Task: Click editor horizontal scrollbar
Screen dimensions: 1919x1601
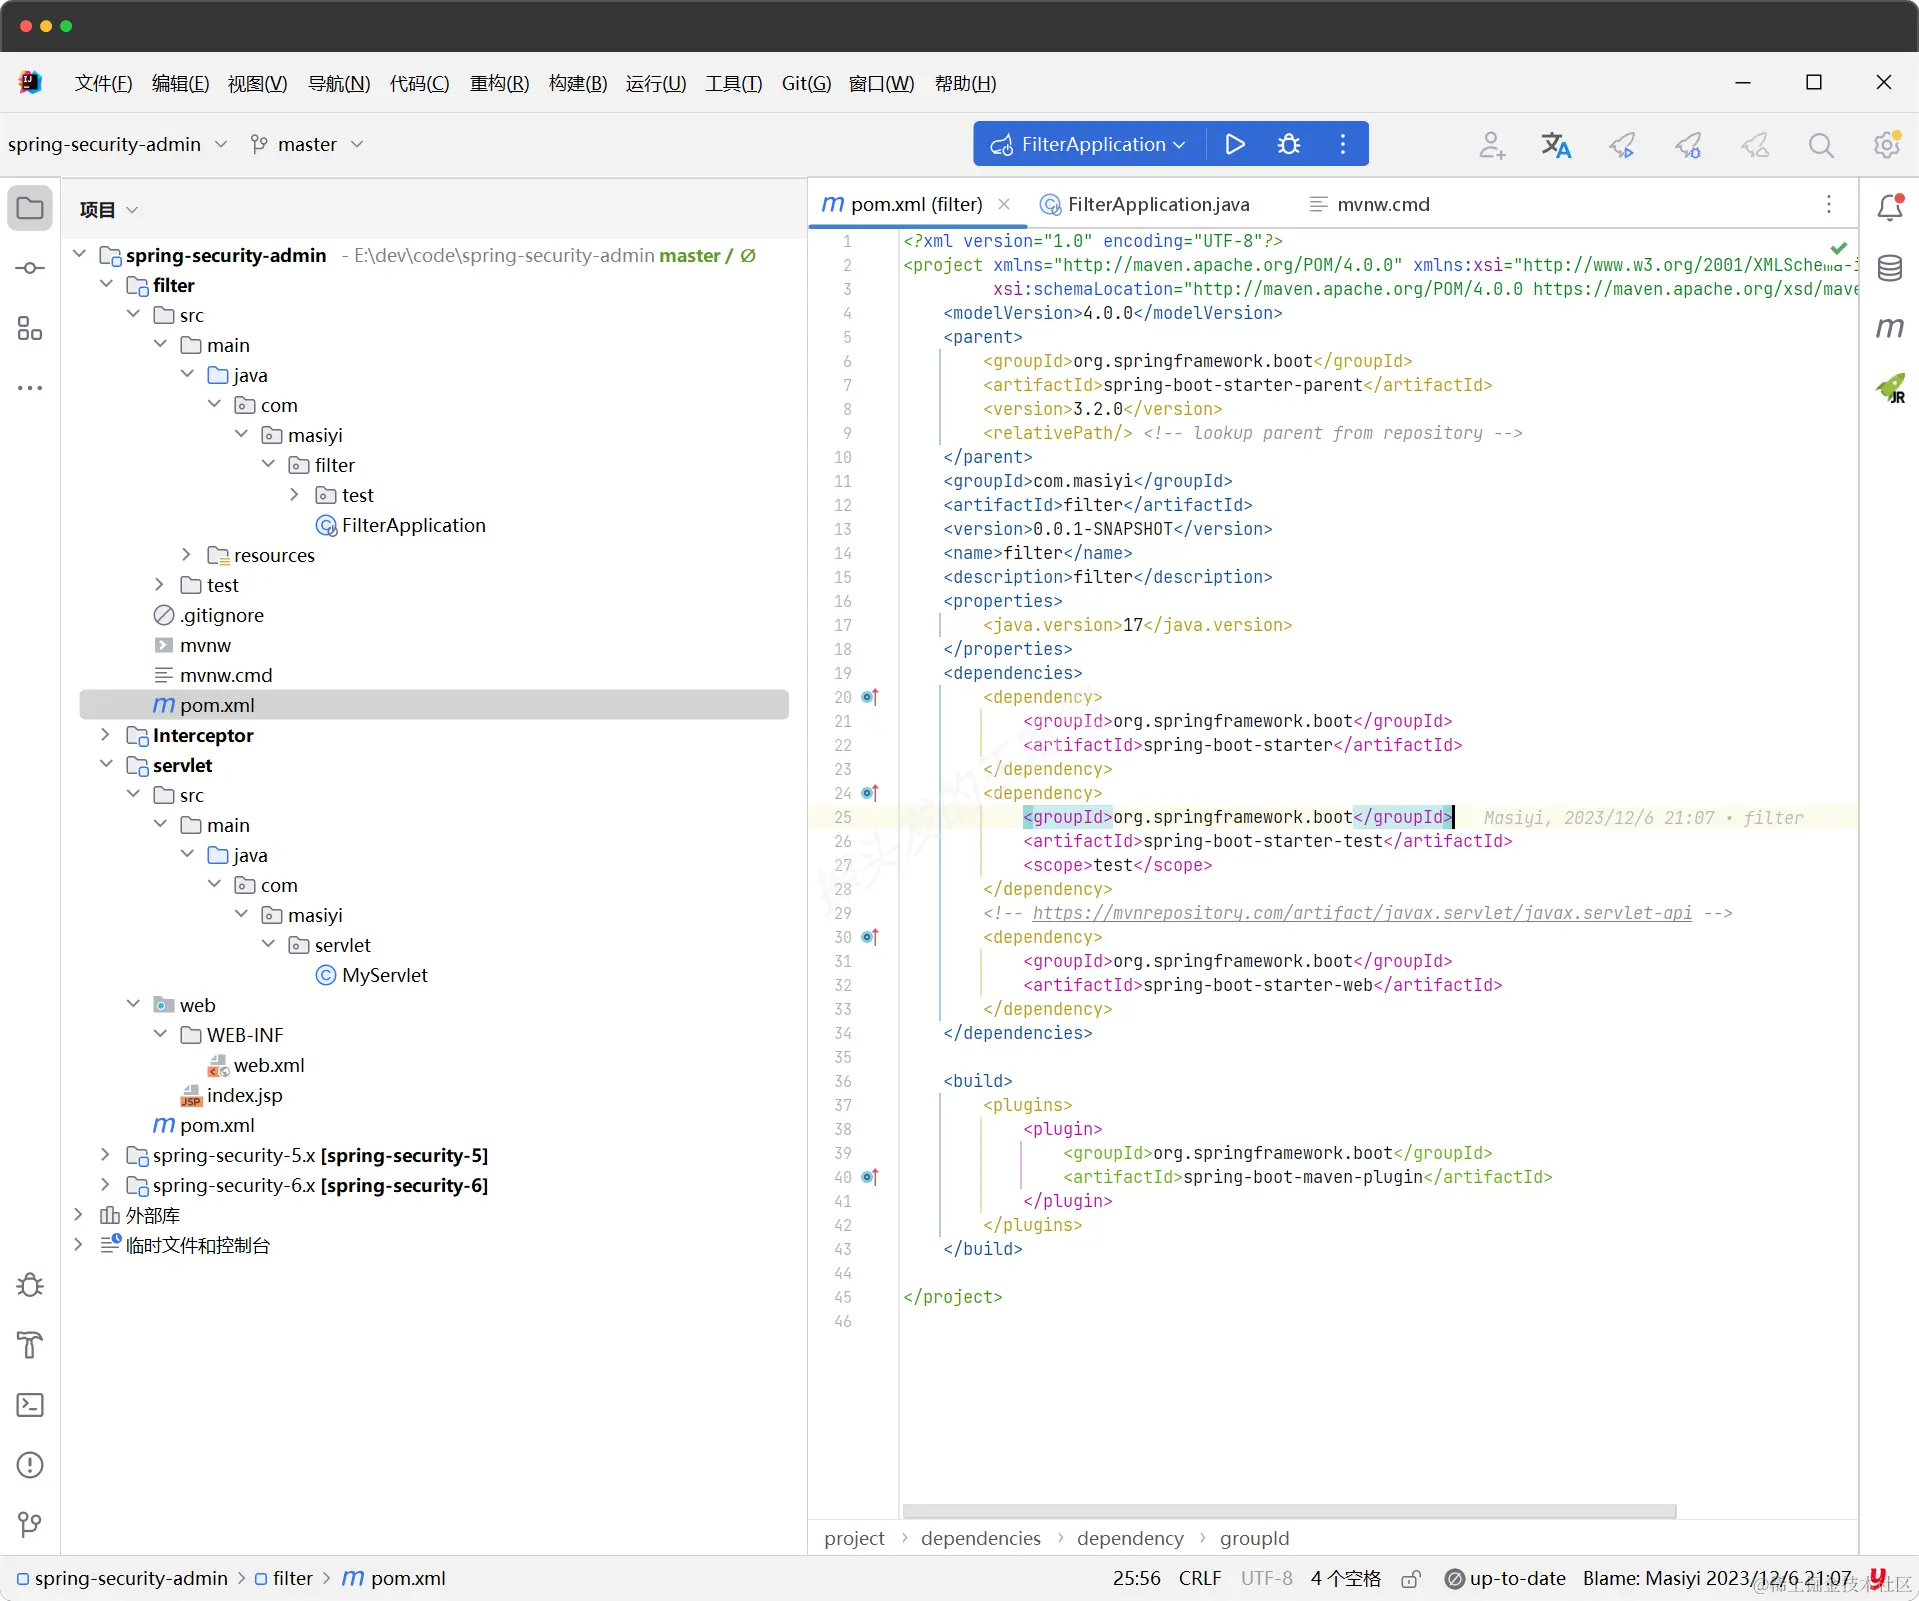Action: [1289, 1511]
